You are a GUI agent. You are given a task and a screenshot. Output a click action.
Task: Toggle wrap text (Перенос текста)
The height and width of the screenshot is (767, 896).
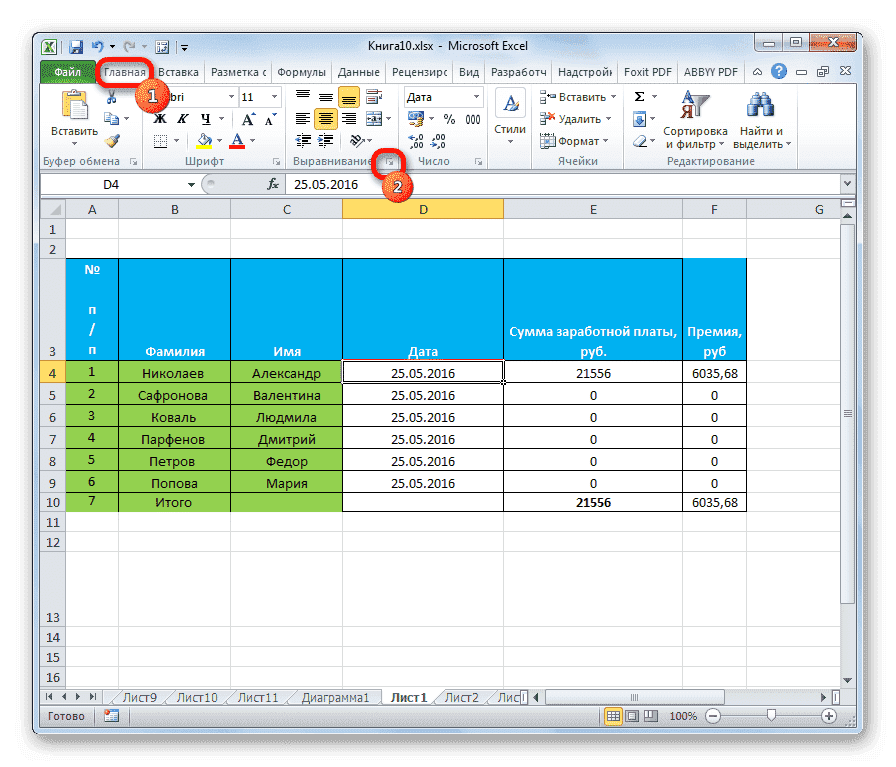click(x=374, y=95)
